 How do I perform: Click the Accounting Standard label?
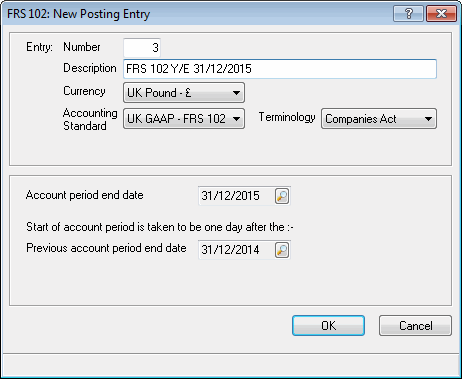pos(90,119)
